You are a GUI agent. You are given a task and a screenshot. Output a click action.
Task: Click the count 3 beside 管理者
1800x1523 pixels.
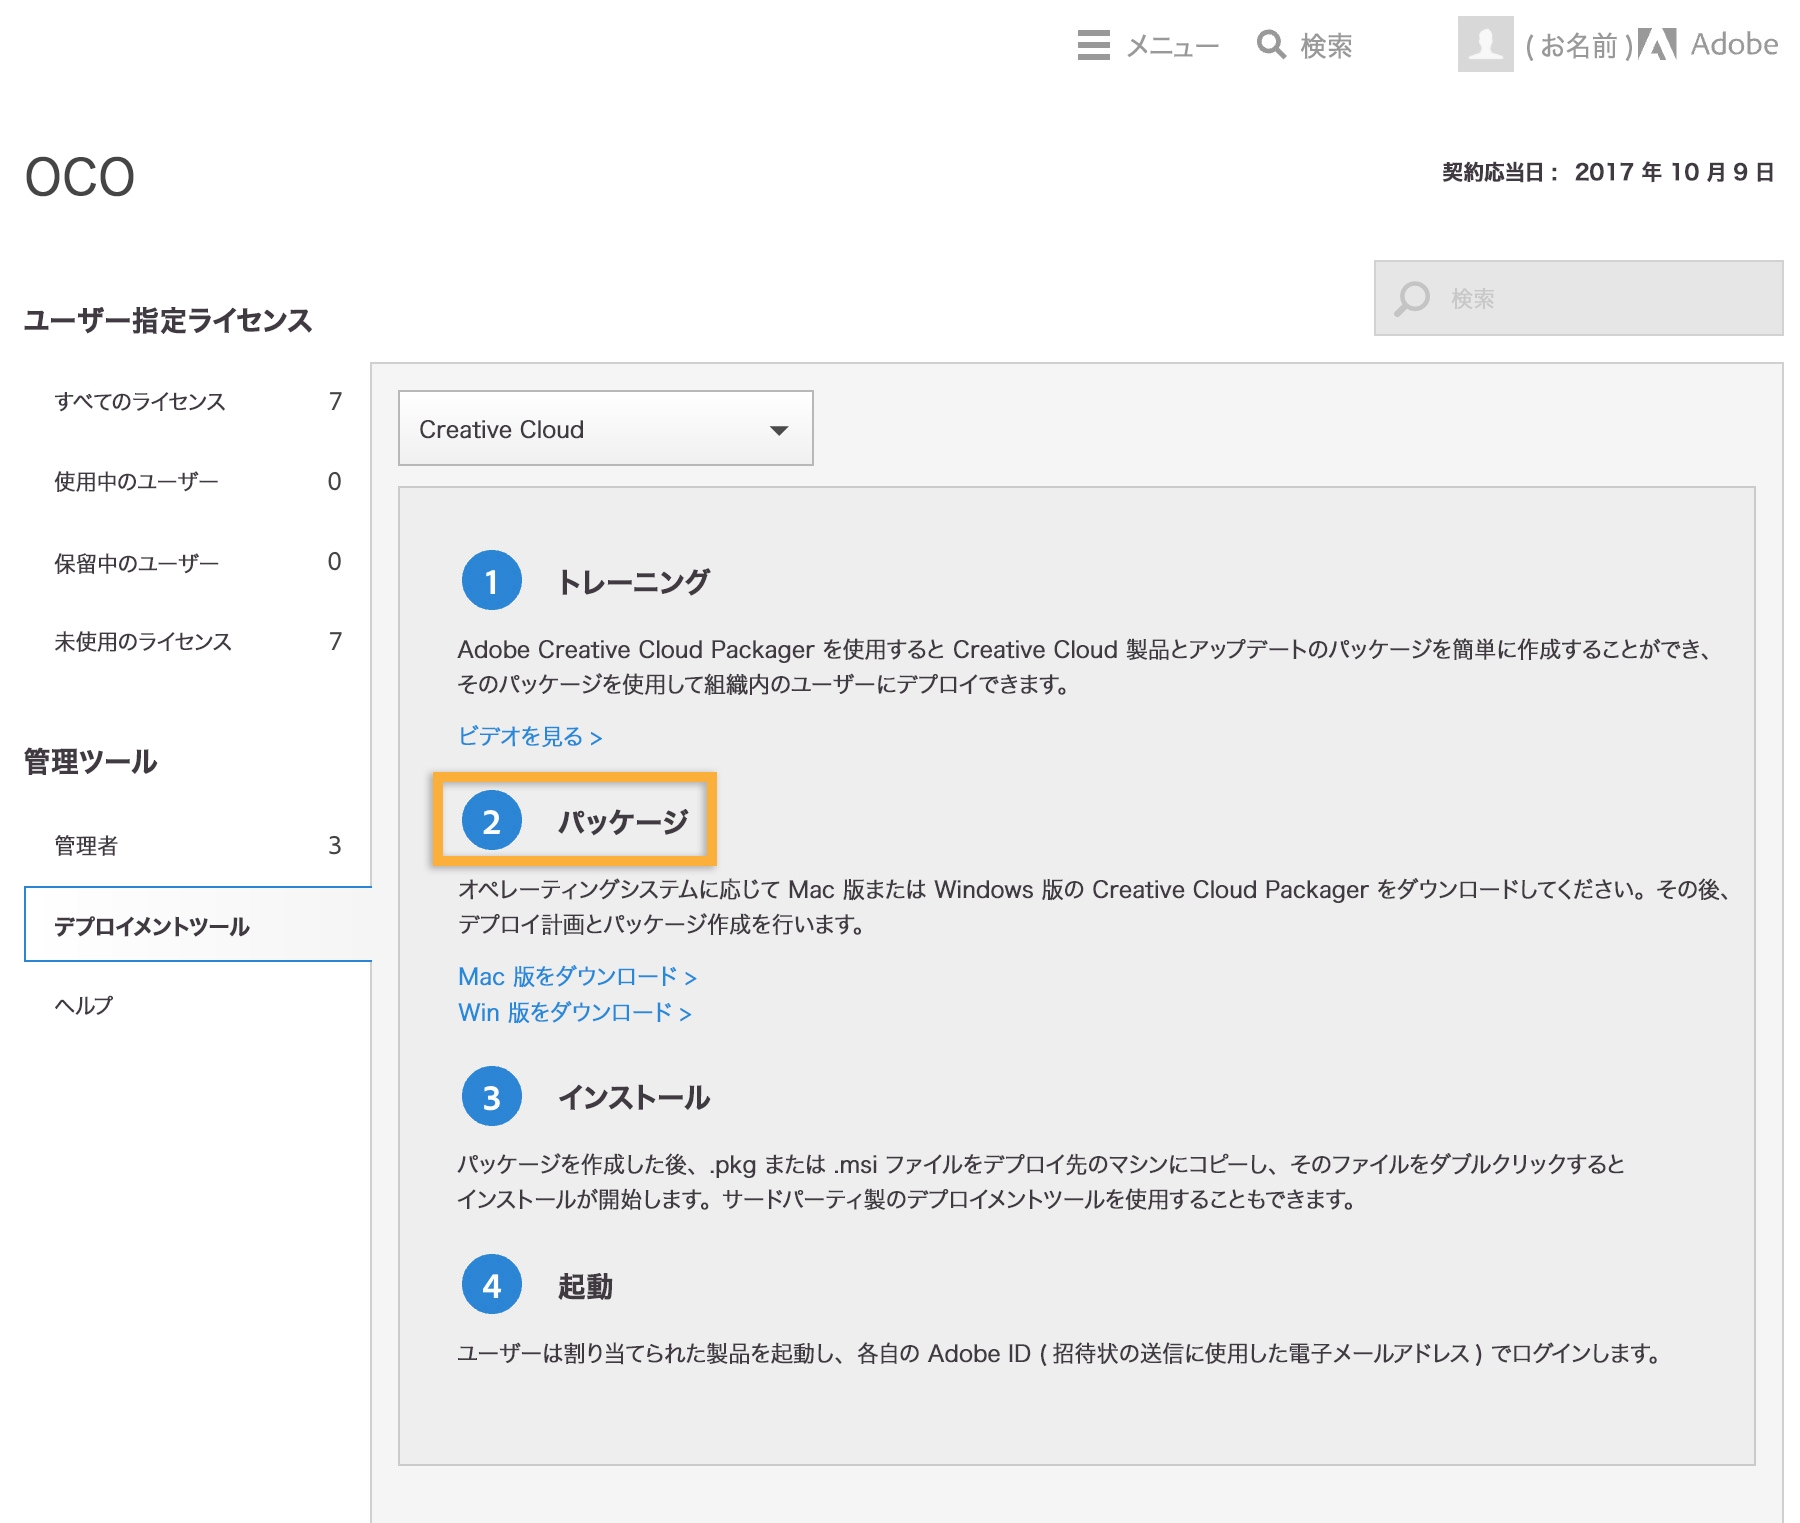334,846
